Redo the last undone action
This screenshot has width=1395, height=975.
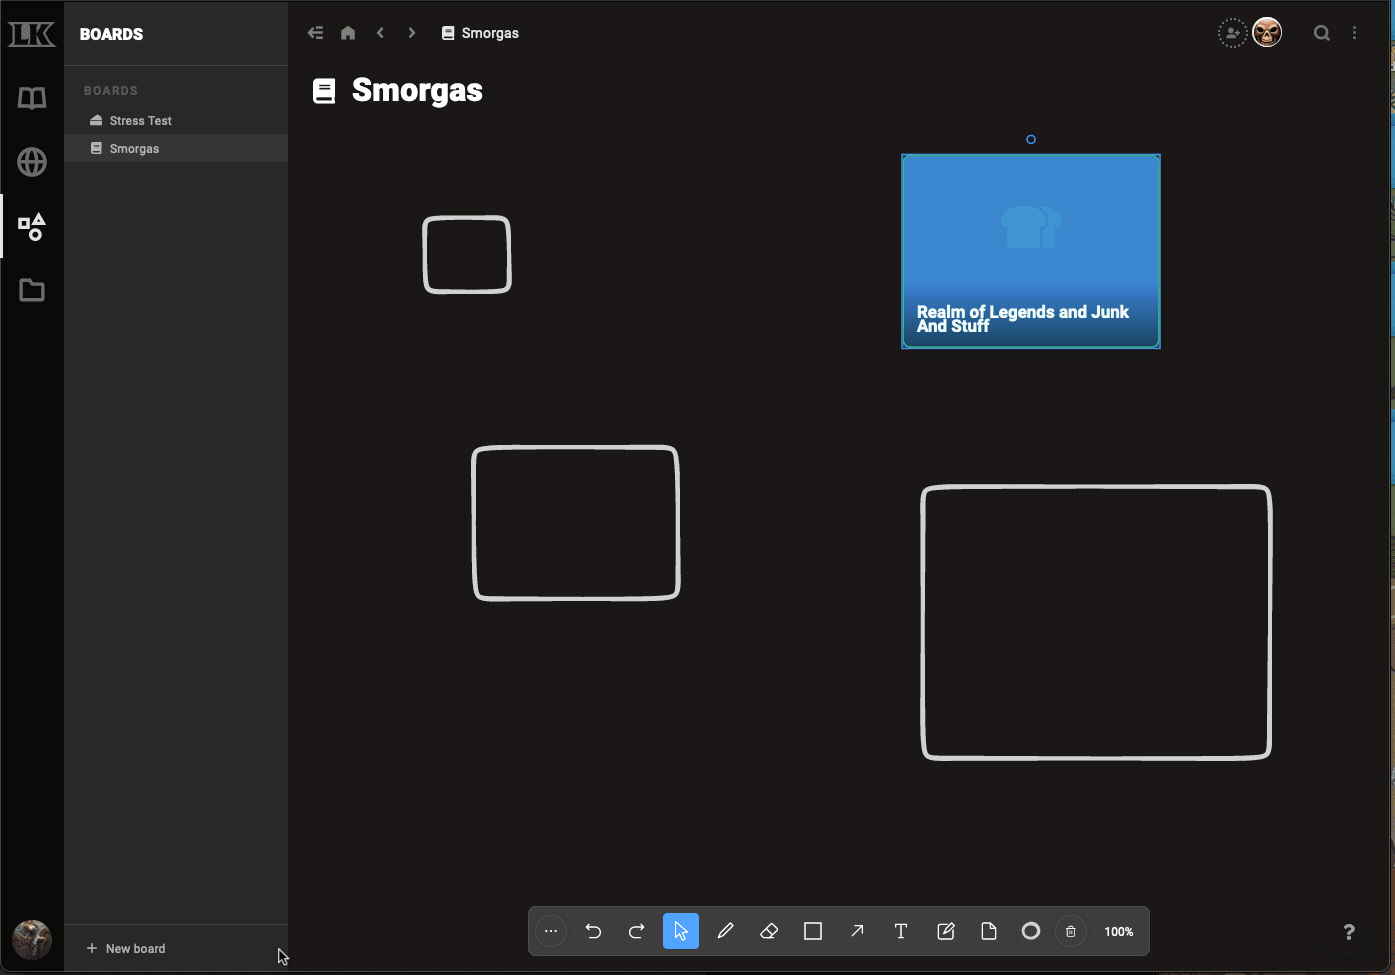coord(636,931)
